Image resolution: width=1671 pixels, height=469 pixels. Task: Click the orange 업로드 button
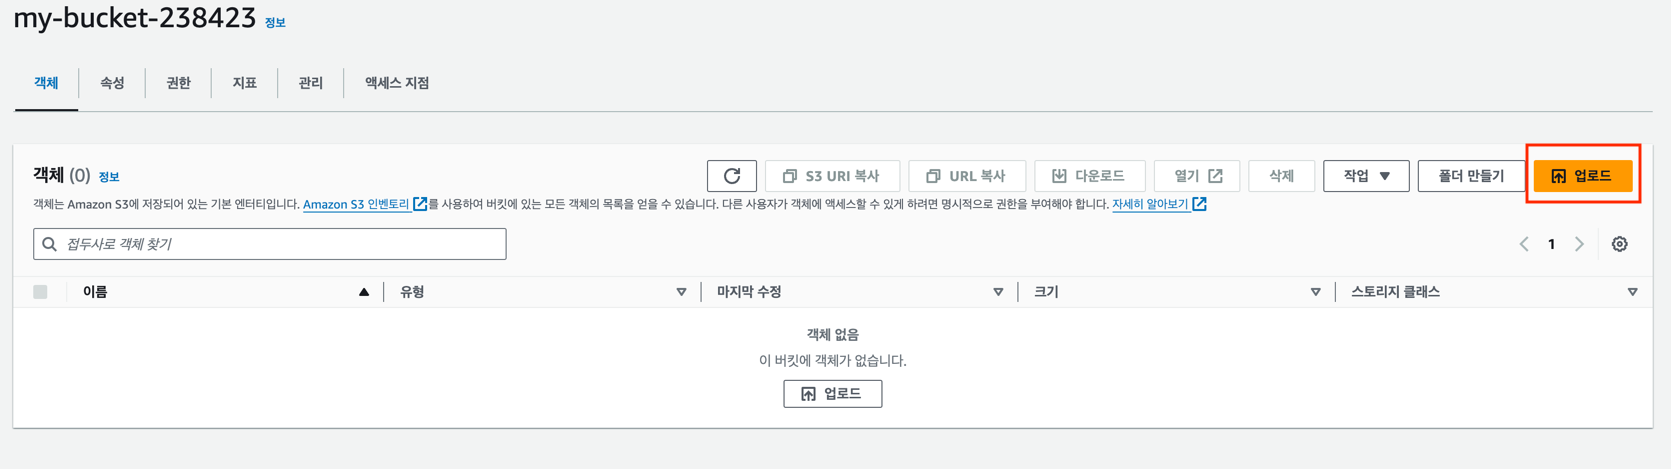(x=1583, y=176)
